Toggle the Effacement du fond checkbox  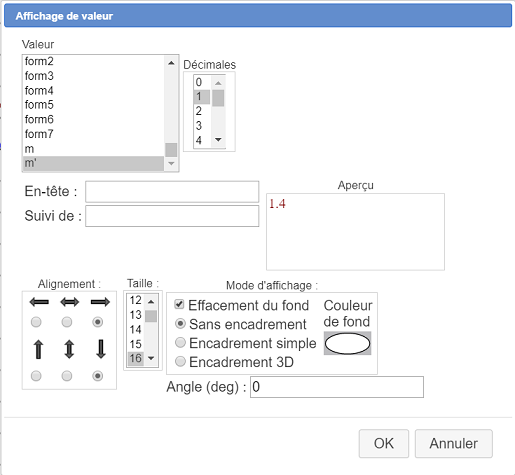179,304
